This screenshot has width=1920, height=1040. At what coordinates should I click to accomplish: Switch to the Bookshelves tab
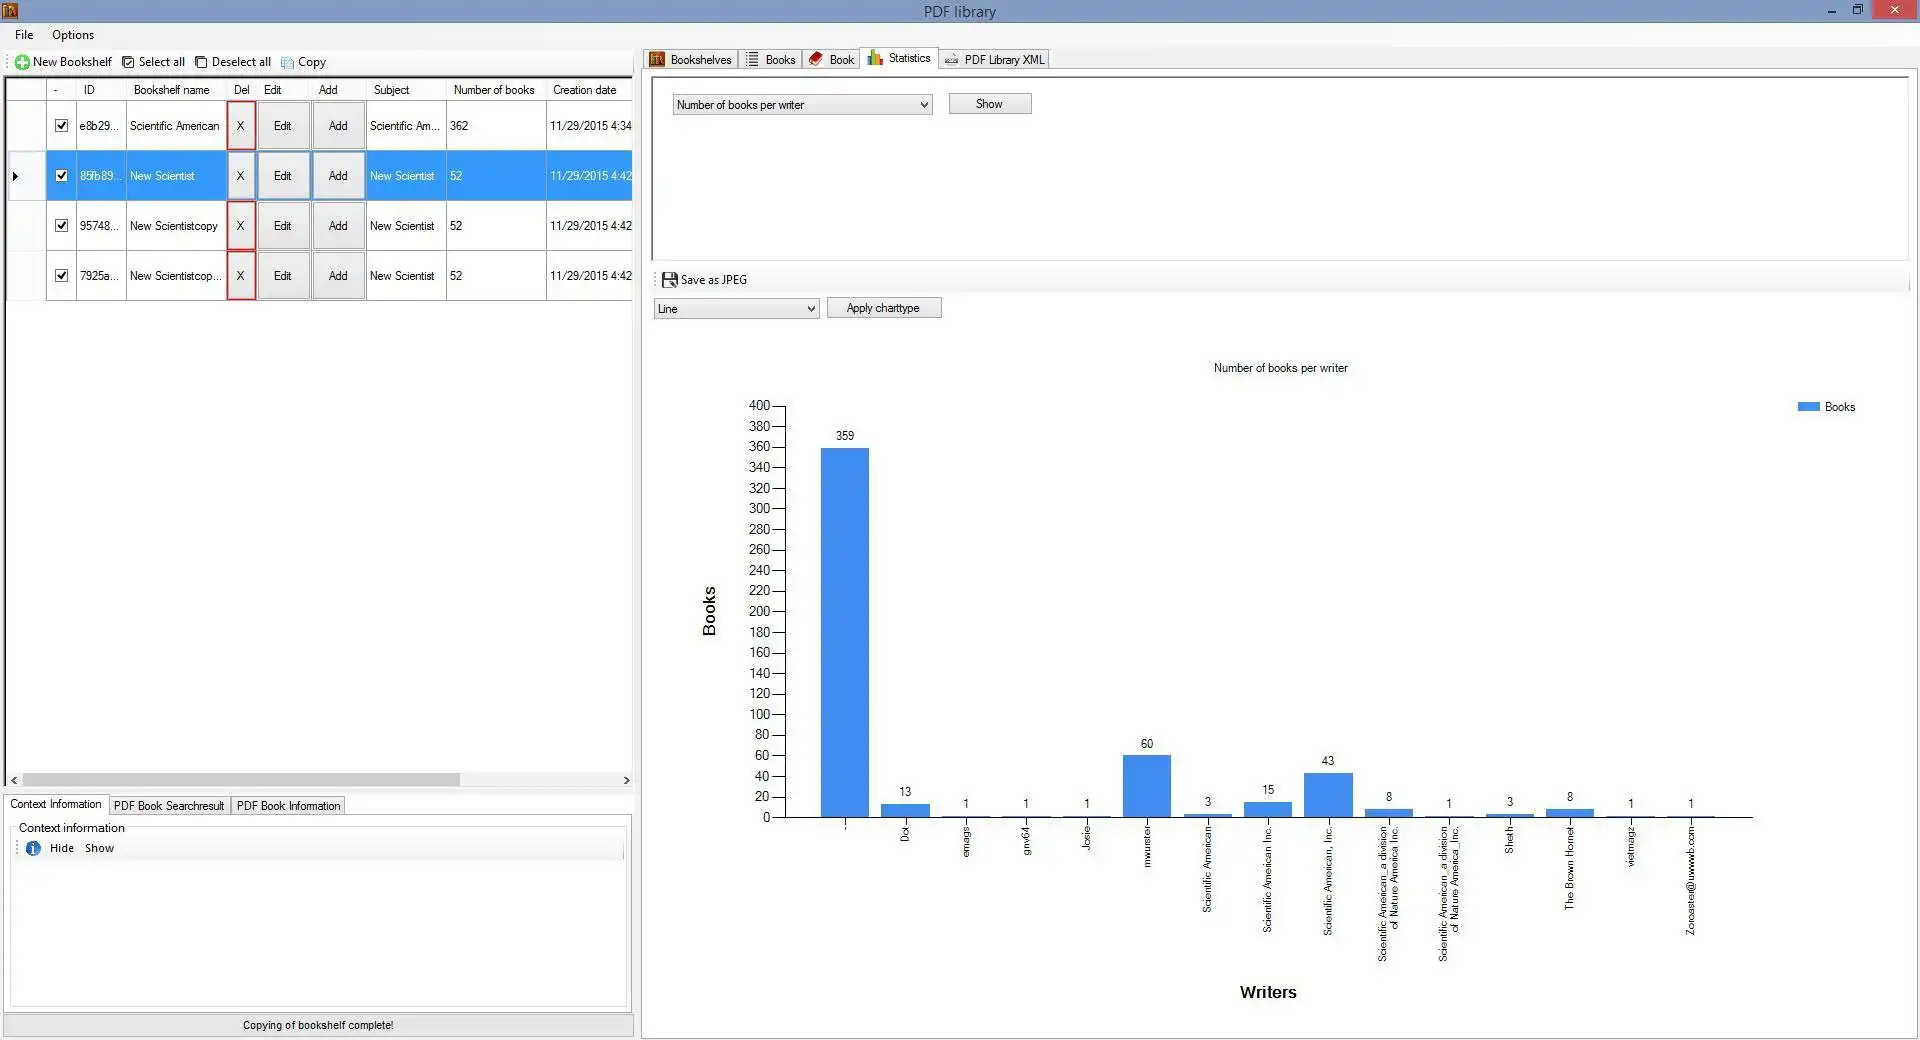[x=692, y=60]
